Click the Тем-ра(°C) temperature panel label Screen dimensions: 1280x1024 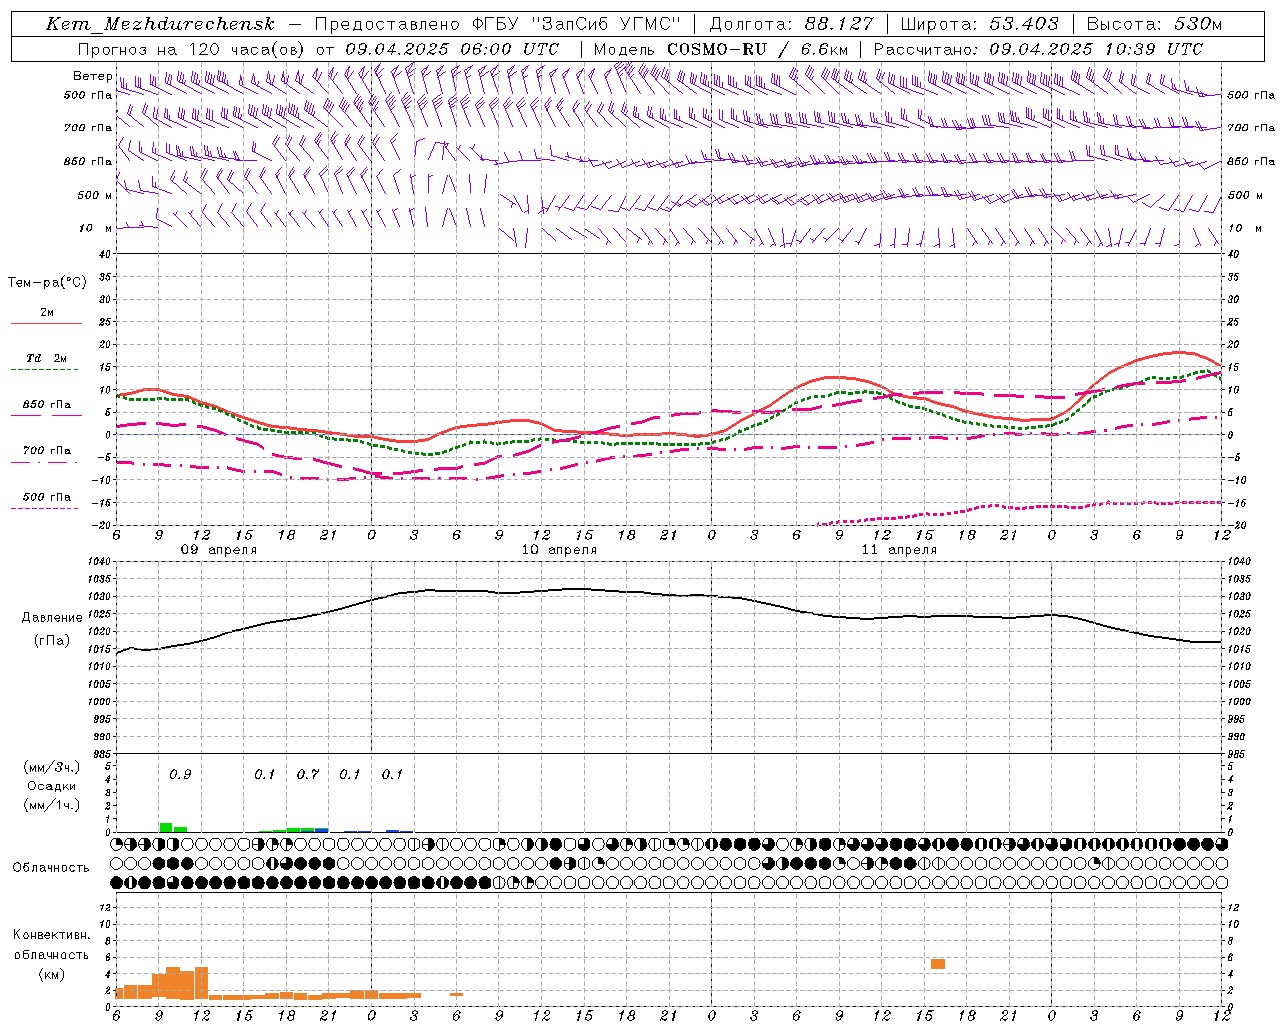(x=47, y=282)
